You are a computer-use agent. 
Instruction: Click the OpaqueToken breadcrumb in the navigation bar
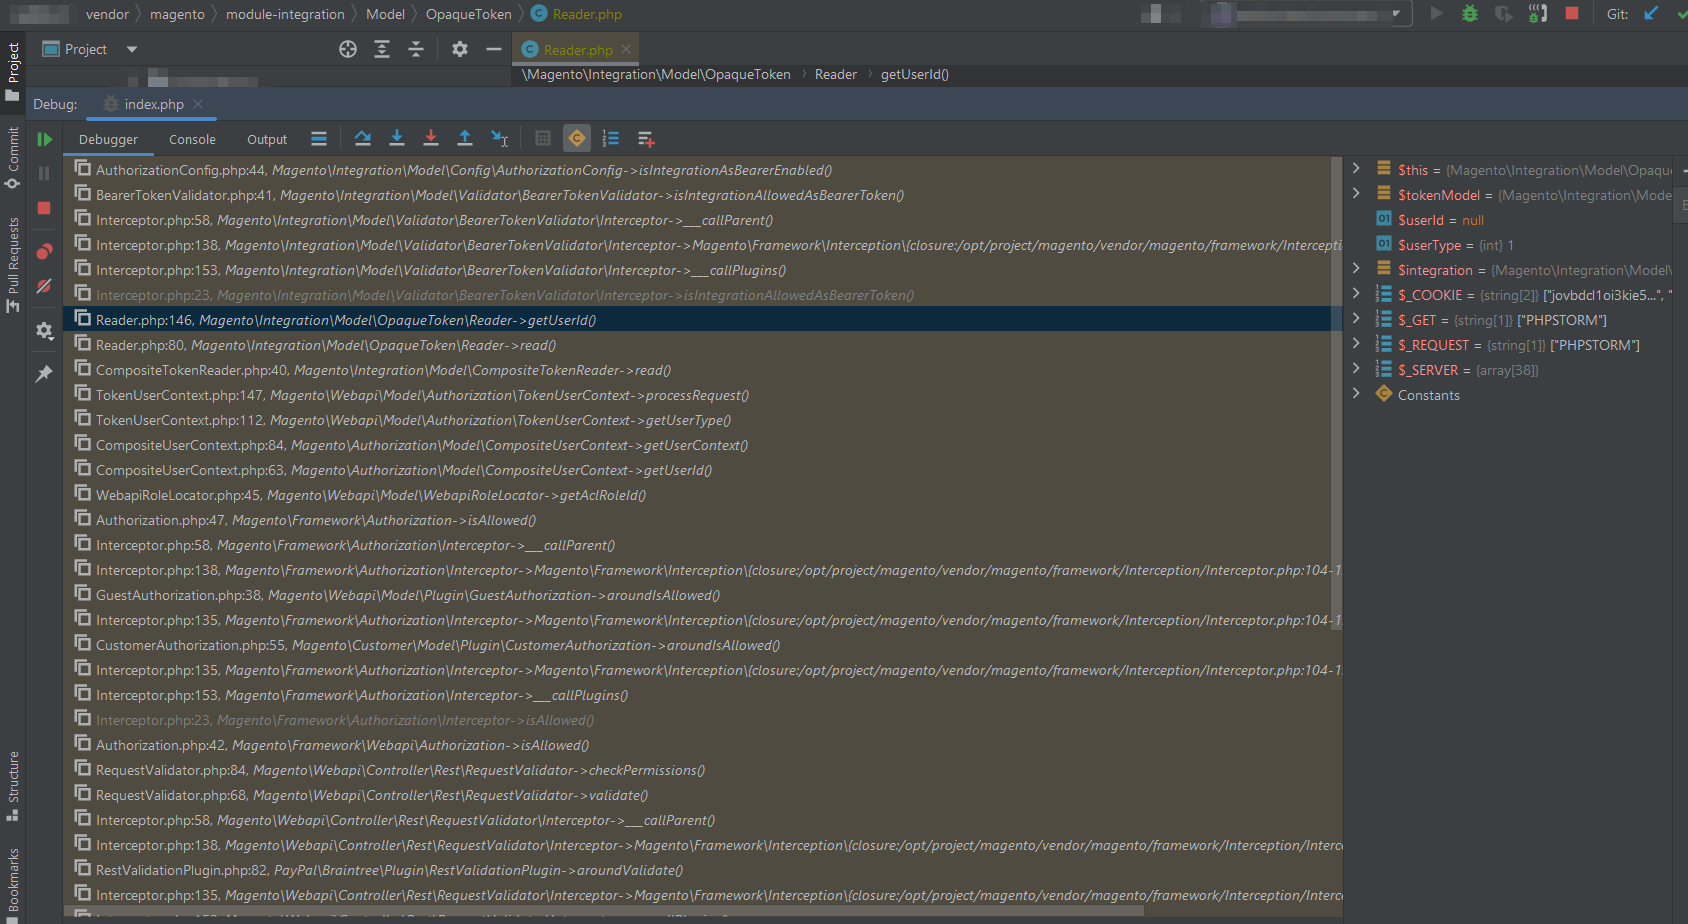pyautogui.click(x=468, y=14)
